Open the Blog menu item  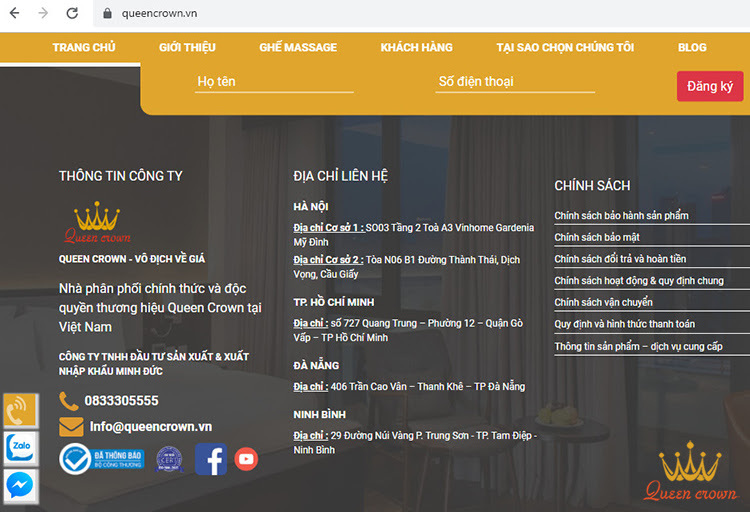coord(692,47)
